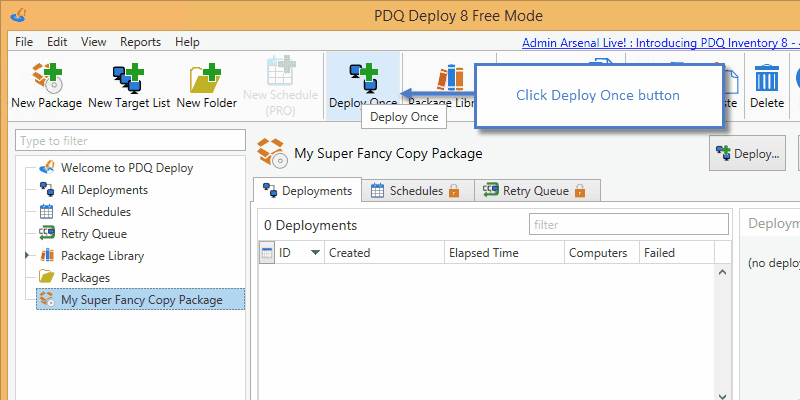Switch to the Schedules tab

click(418, 191)
